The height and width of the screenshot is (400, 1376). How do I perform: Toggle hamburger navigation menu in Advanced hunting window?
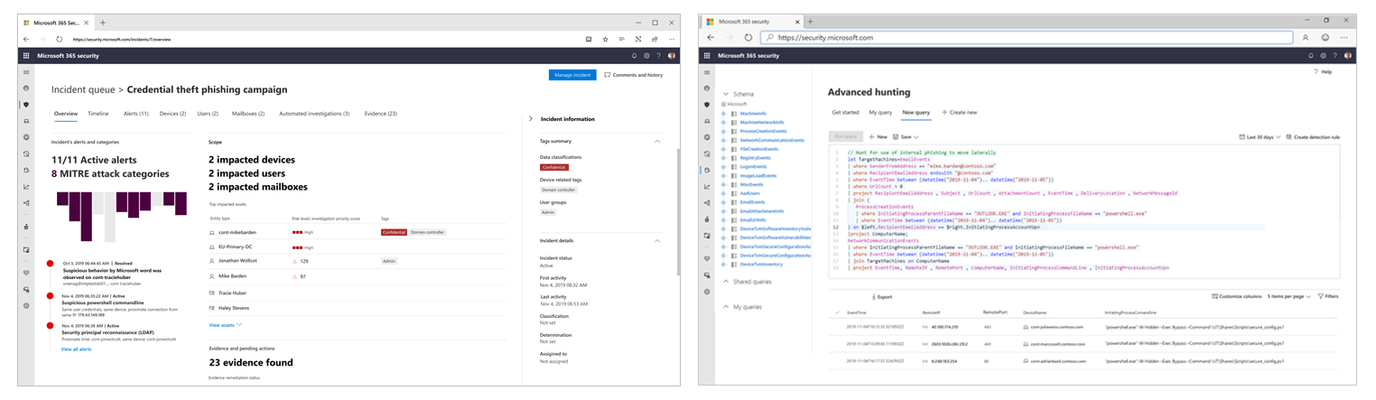click(x=709, y=73)
